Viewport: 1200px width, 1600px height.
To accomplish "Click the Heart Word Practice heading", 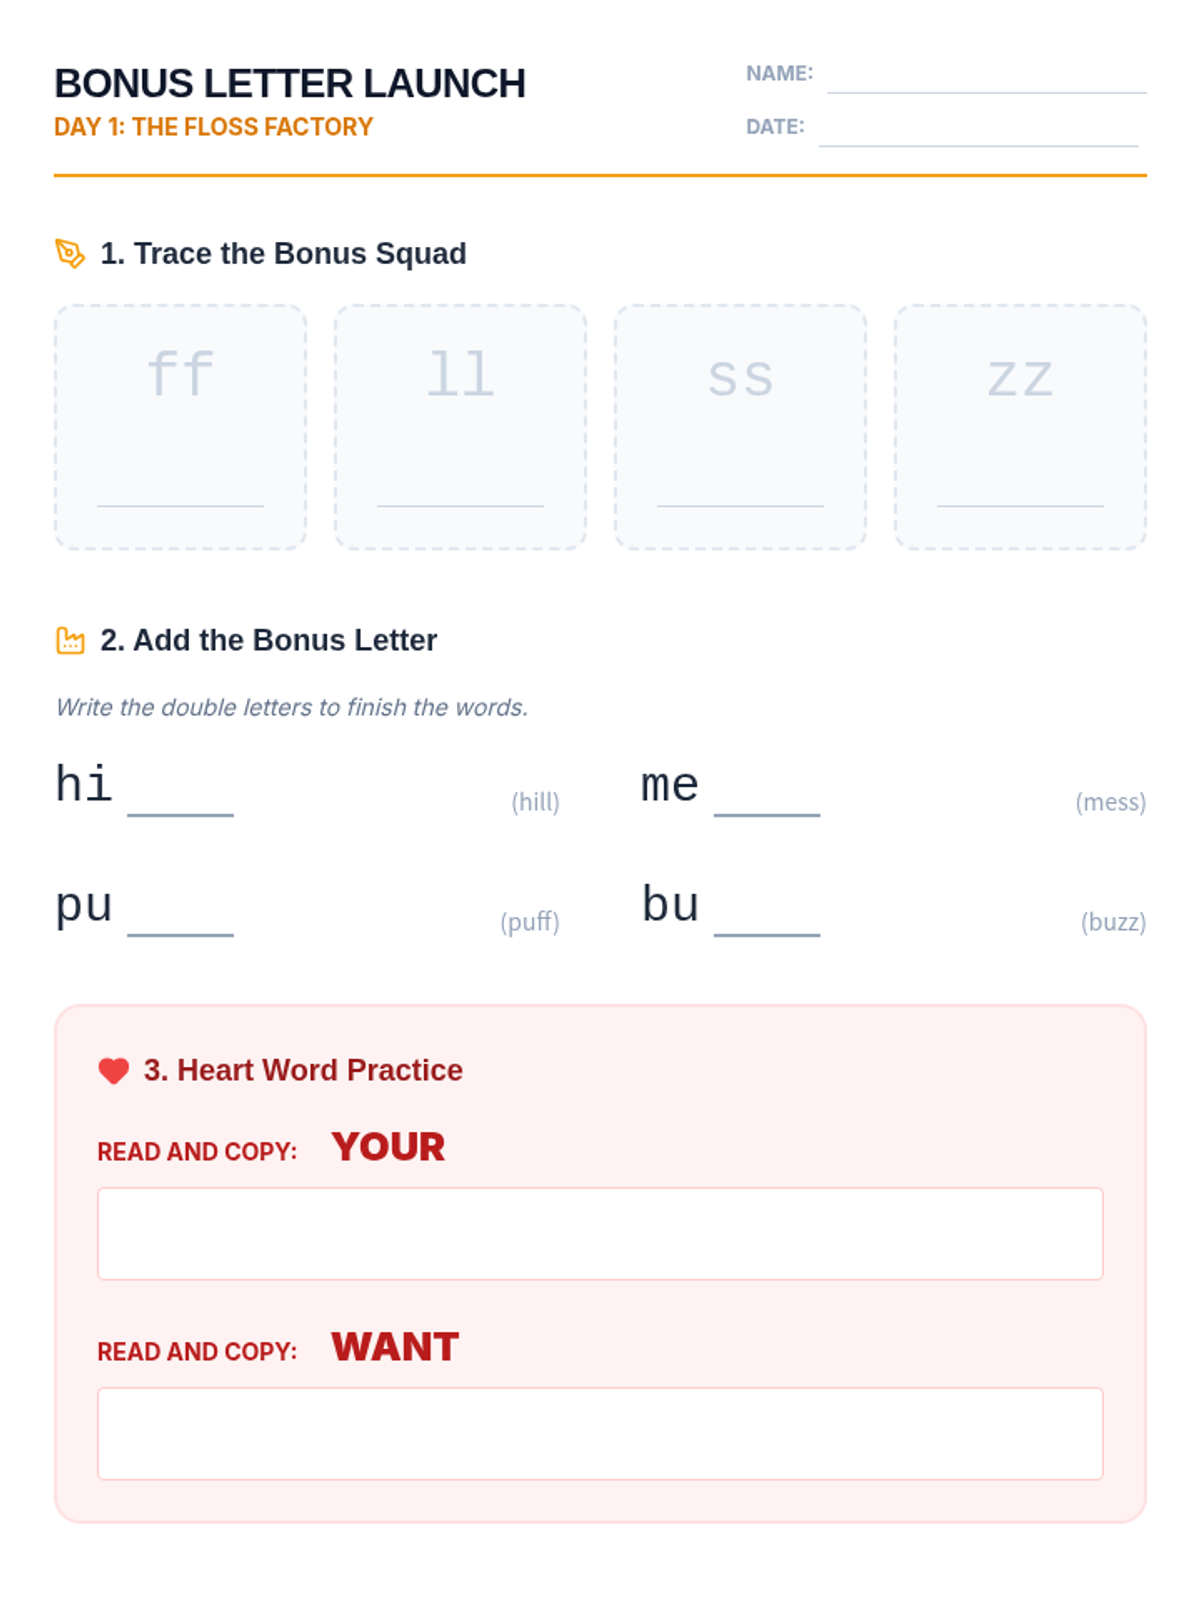I will pyautogui.click(x=303, y=1070).
